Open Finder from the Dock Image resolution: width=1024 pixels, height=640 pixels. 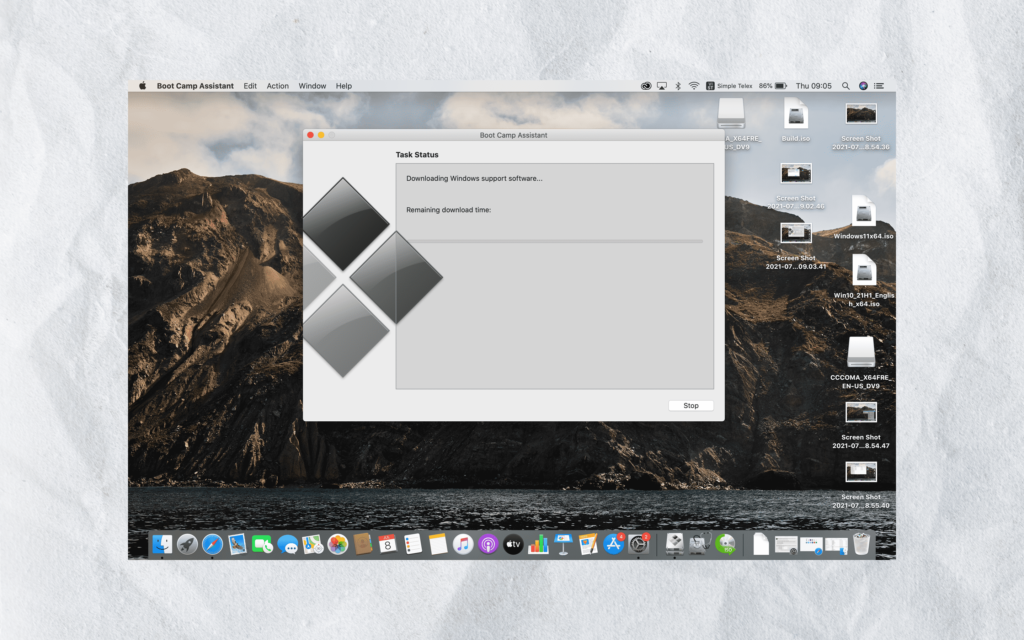pos(162,544)
